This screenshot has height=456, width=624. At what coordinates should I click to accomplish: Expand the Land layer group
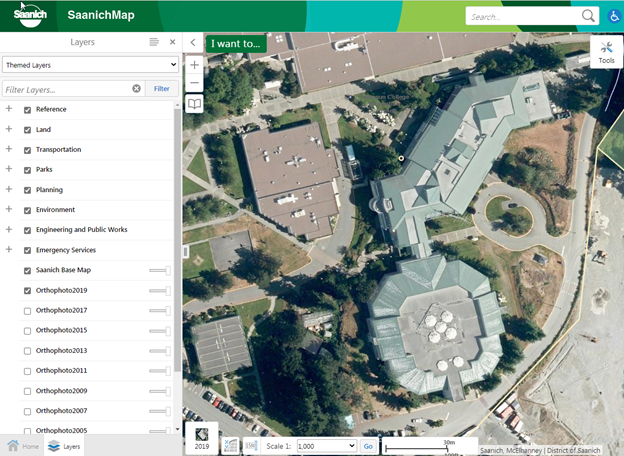pos(9,129)
